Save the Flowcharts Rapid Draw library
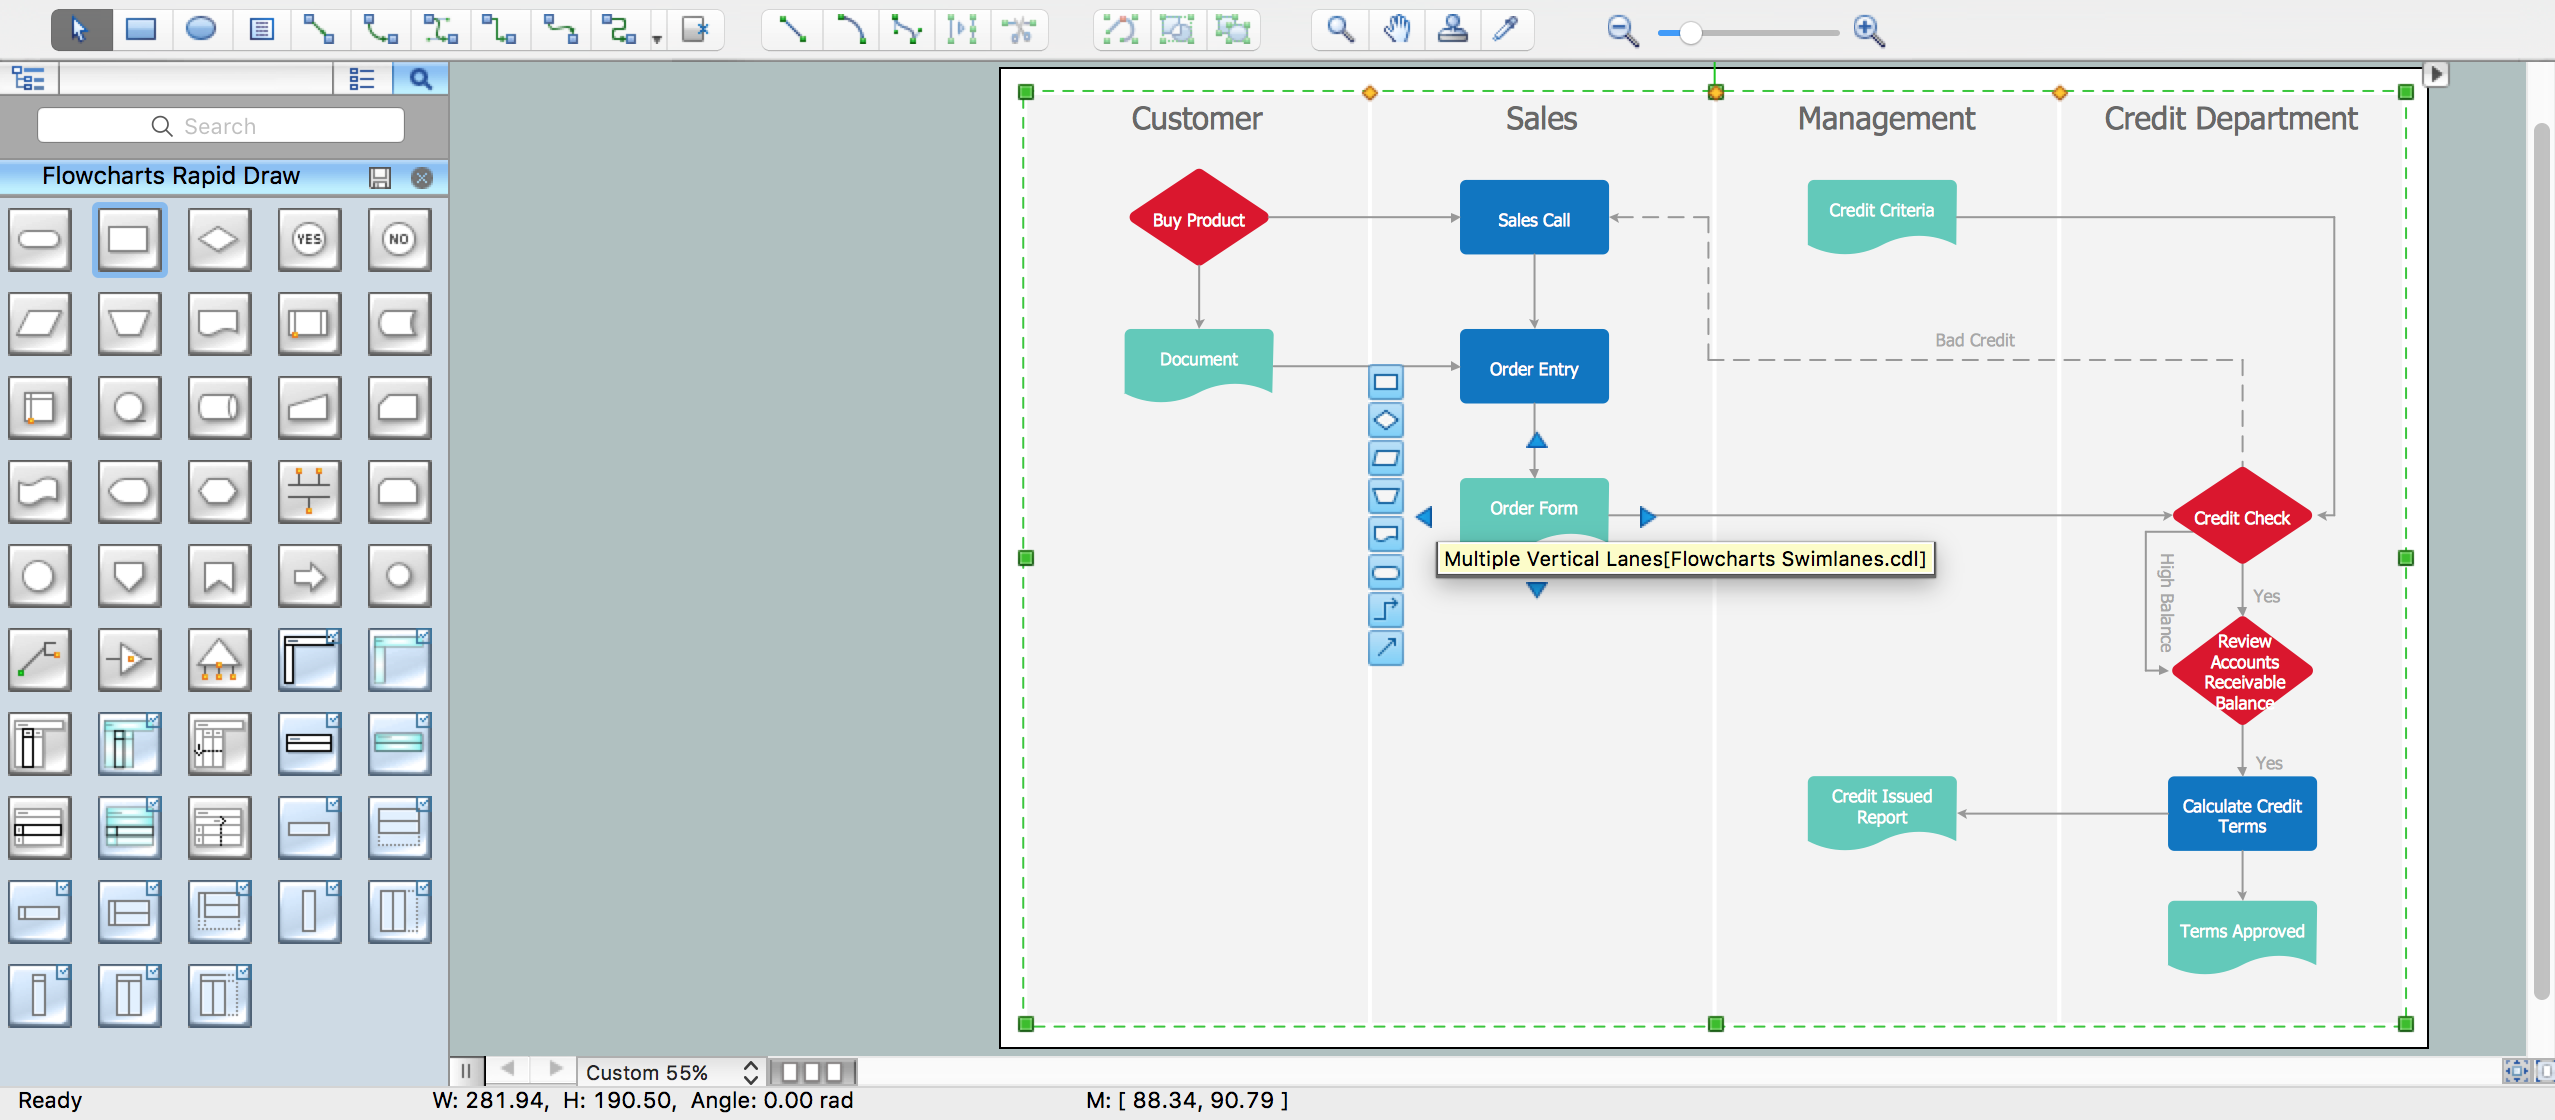Viewport: 2555px width, 1120px height. coord(380,177)
